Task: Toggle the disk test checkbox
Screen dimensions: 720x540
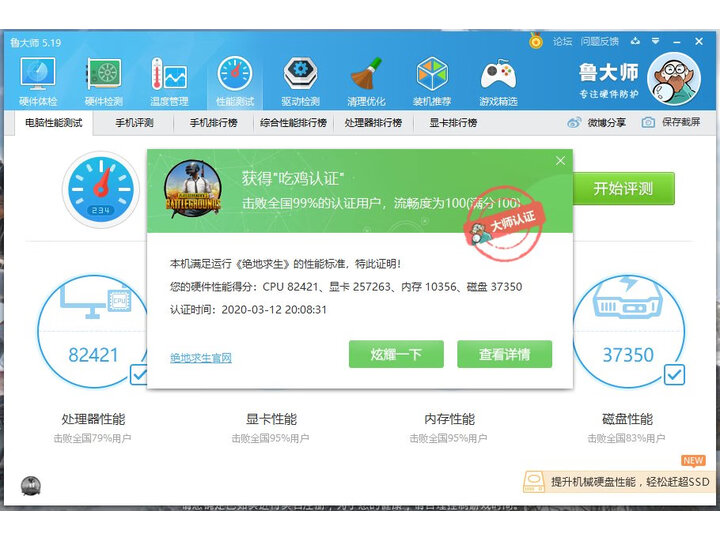Action: click(x=674, y=375)
